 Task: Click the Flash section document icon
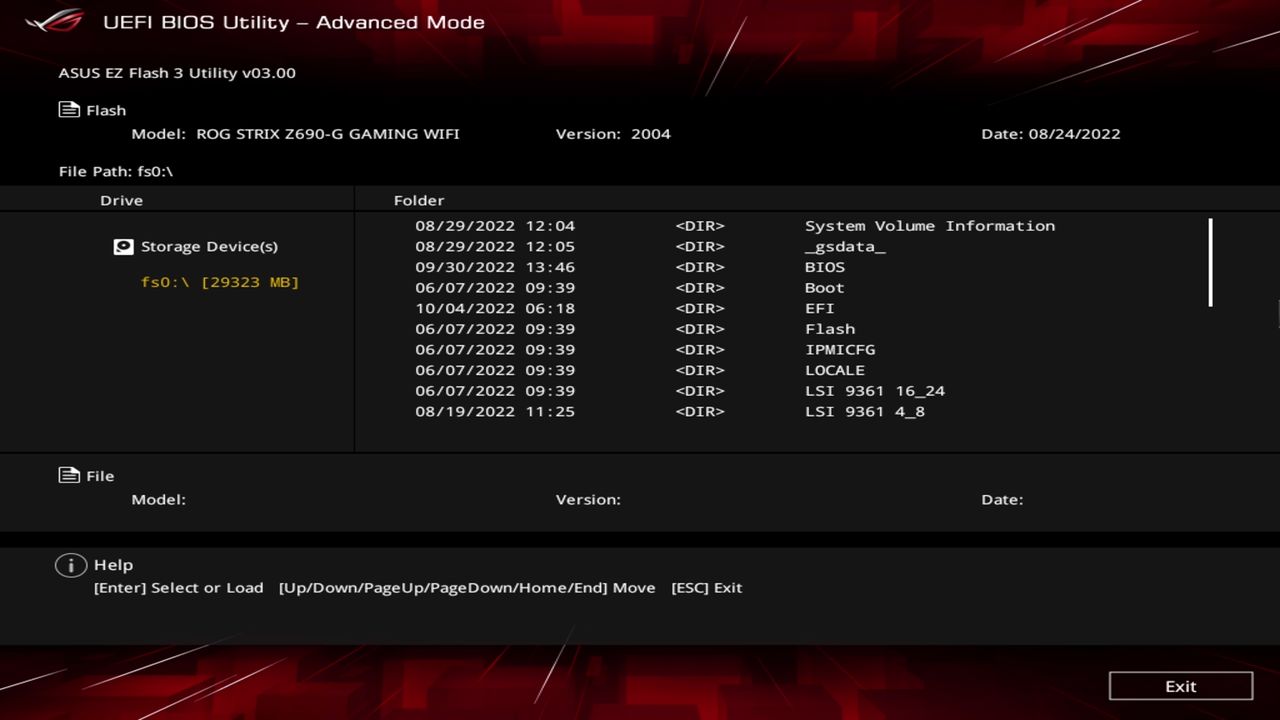pyautogui.click(x=69, y=110)
